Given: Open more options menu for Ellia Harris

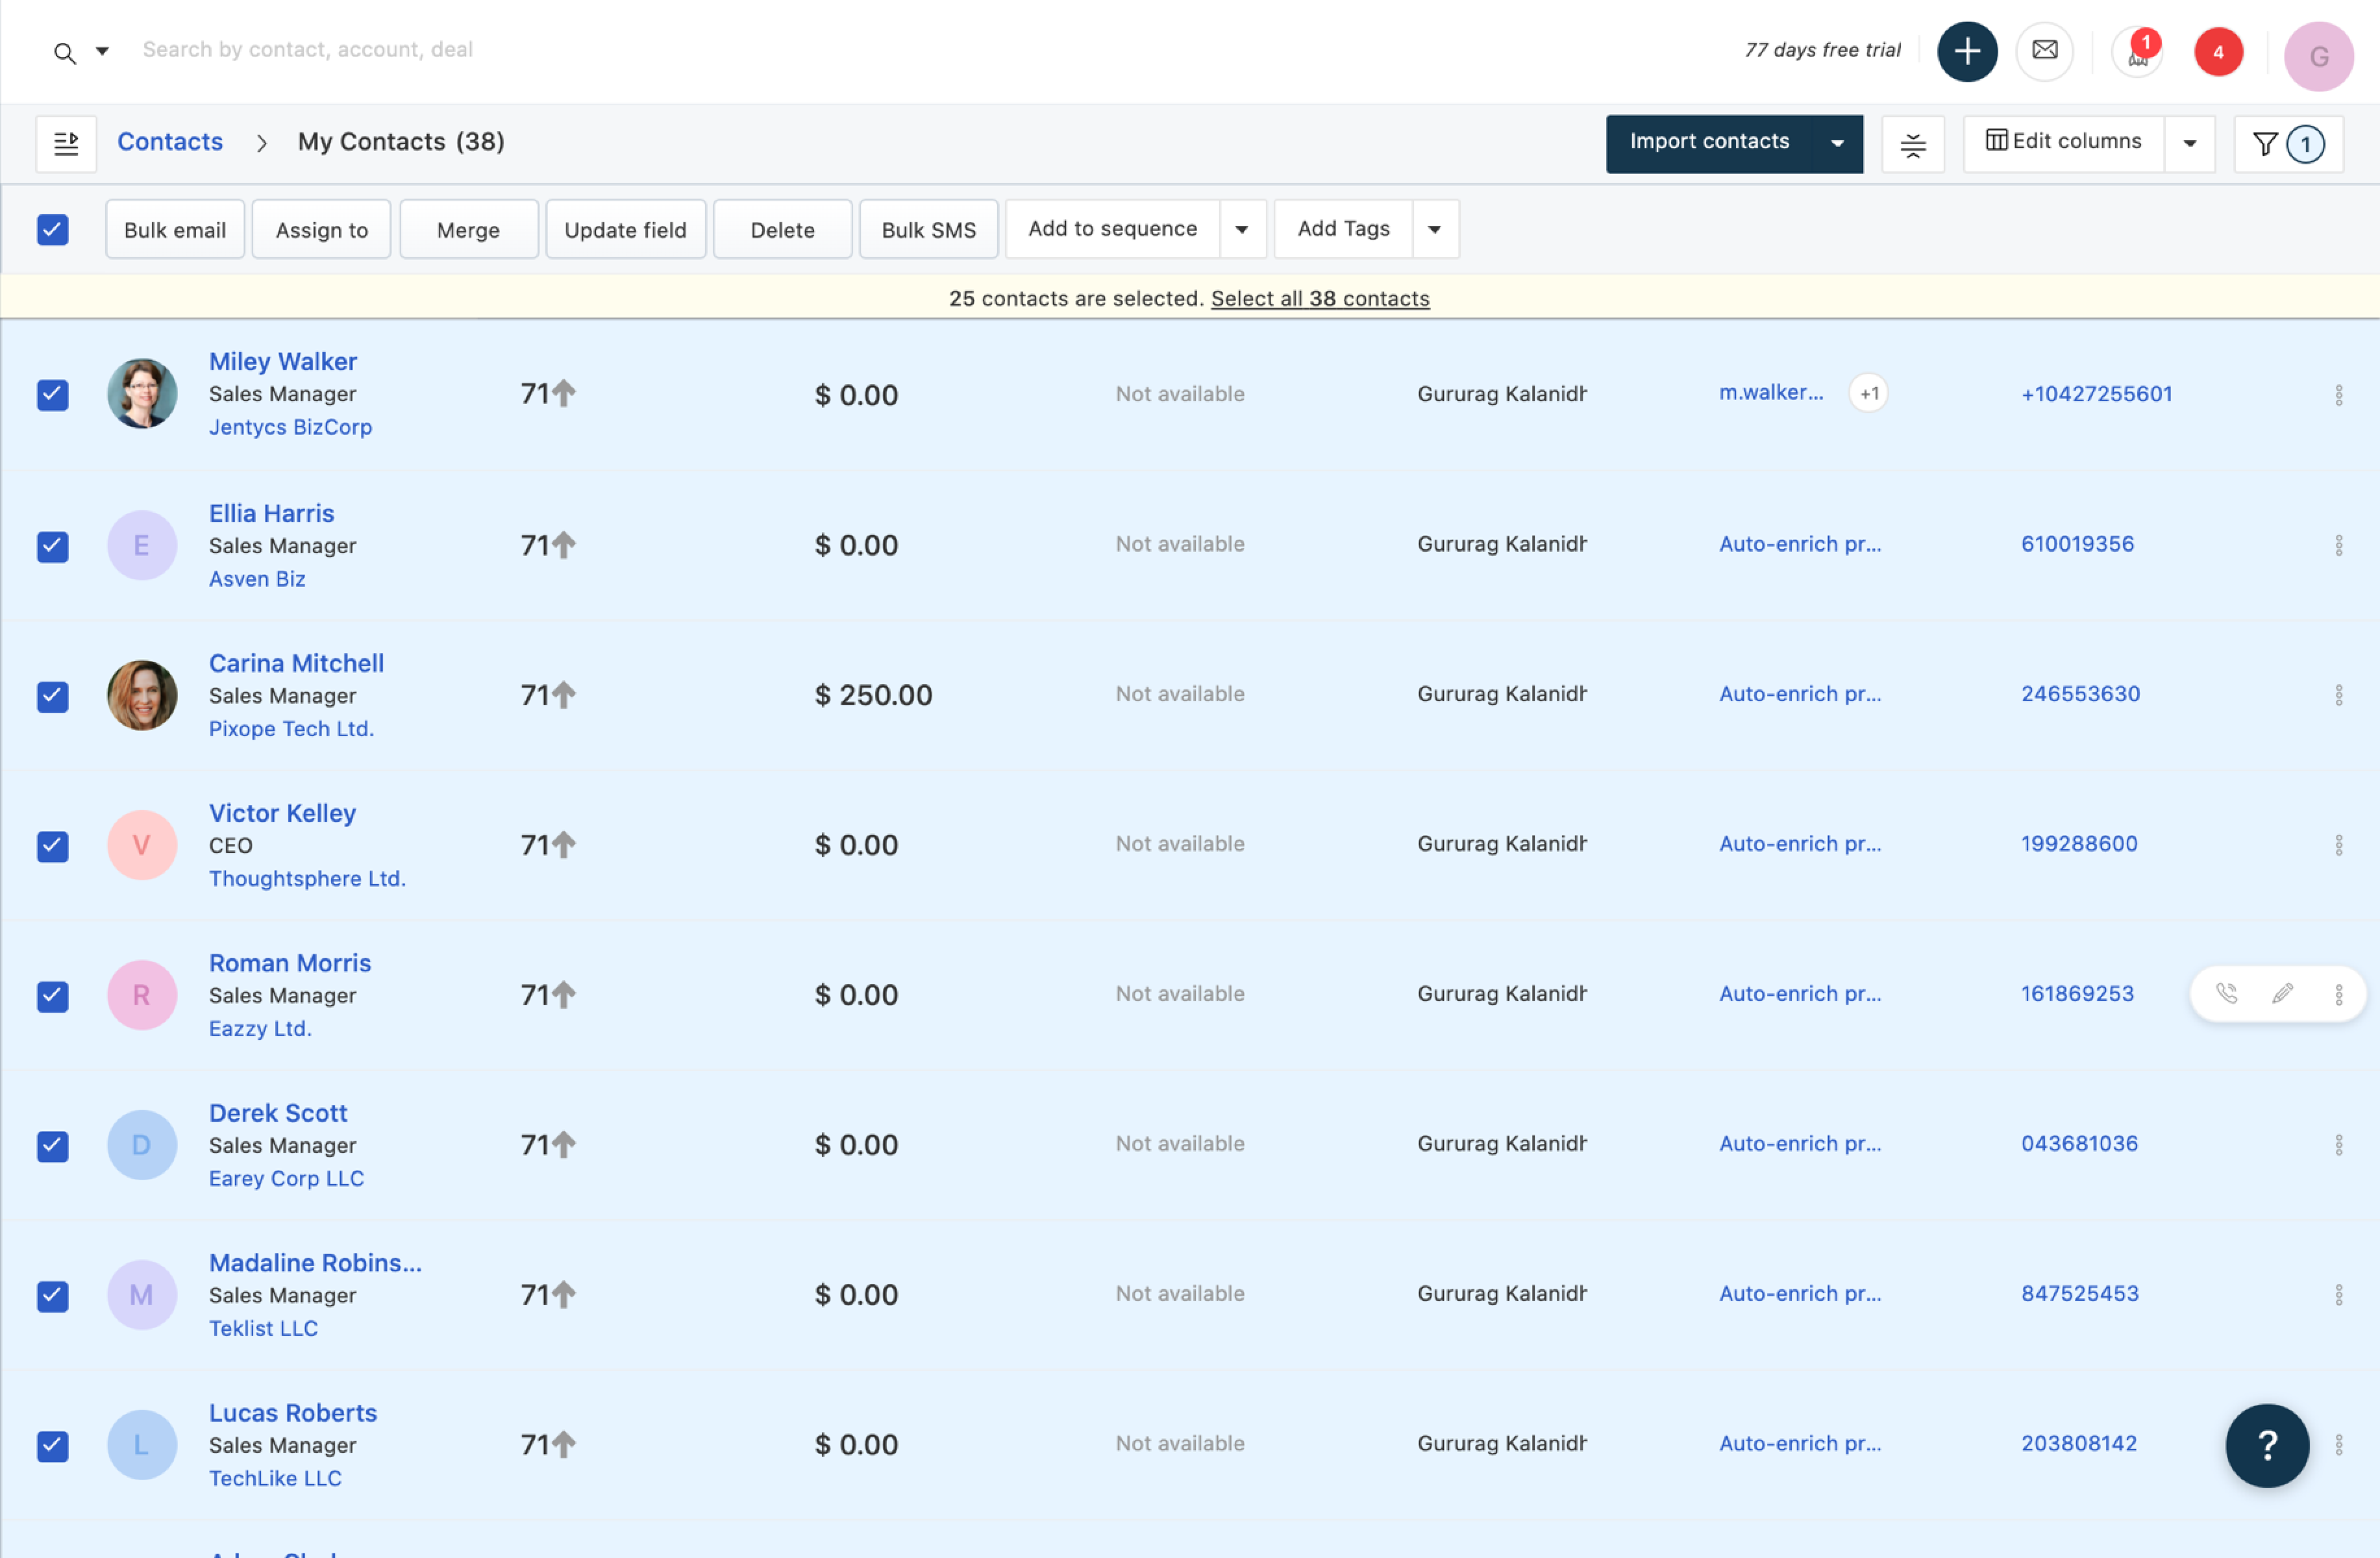Looking at the screenshot, I should pyautogui.click(x=2338, y=545).
